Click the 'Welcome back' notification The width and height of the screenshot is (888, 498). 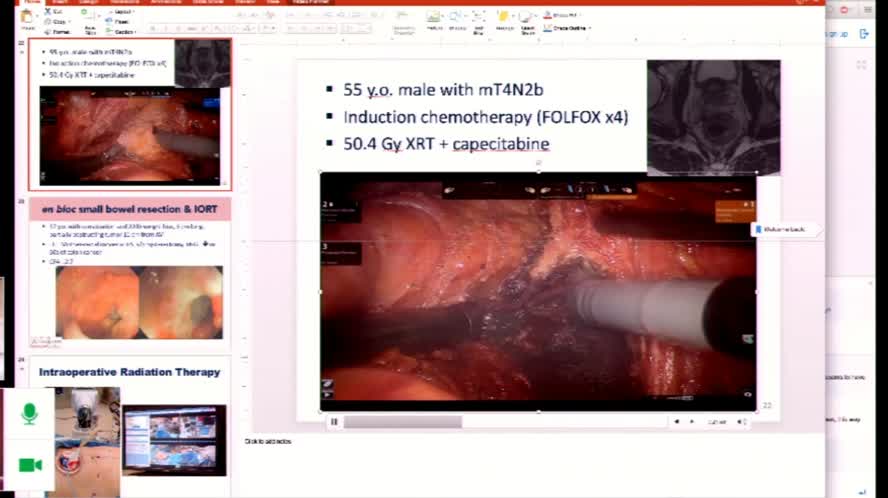click(x=785, y=229)
